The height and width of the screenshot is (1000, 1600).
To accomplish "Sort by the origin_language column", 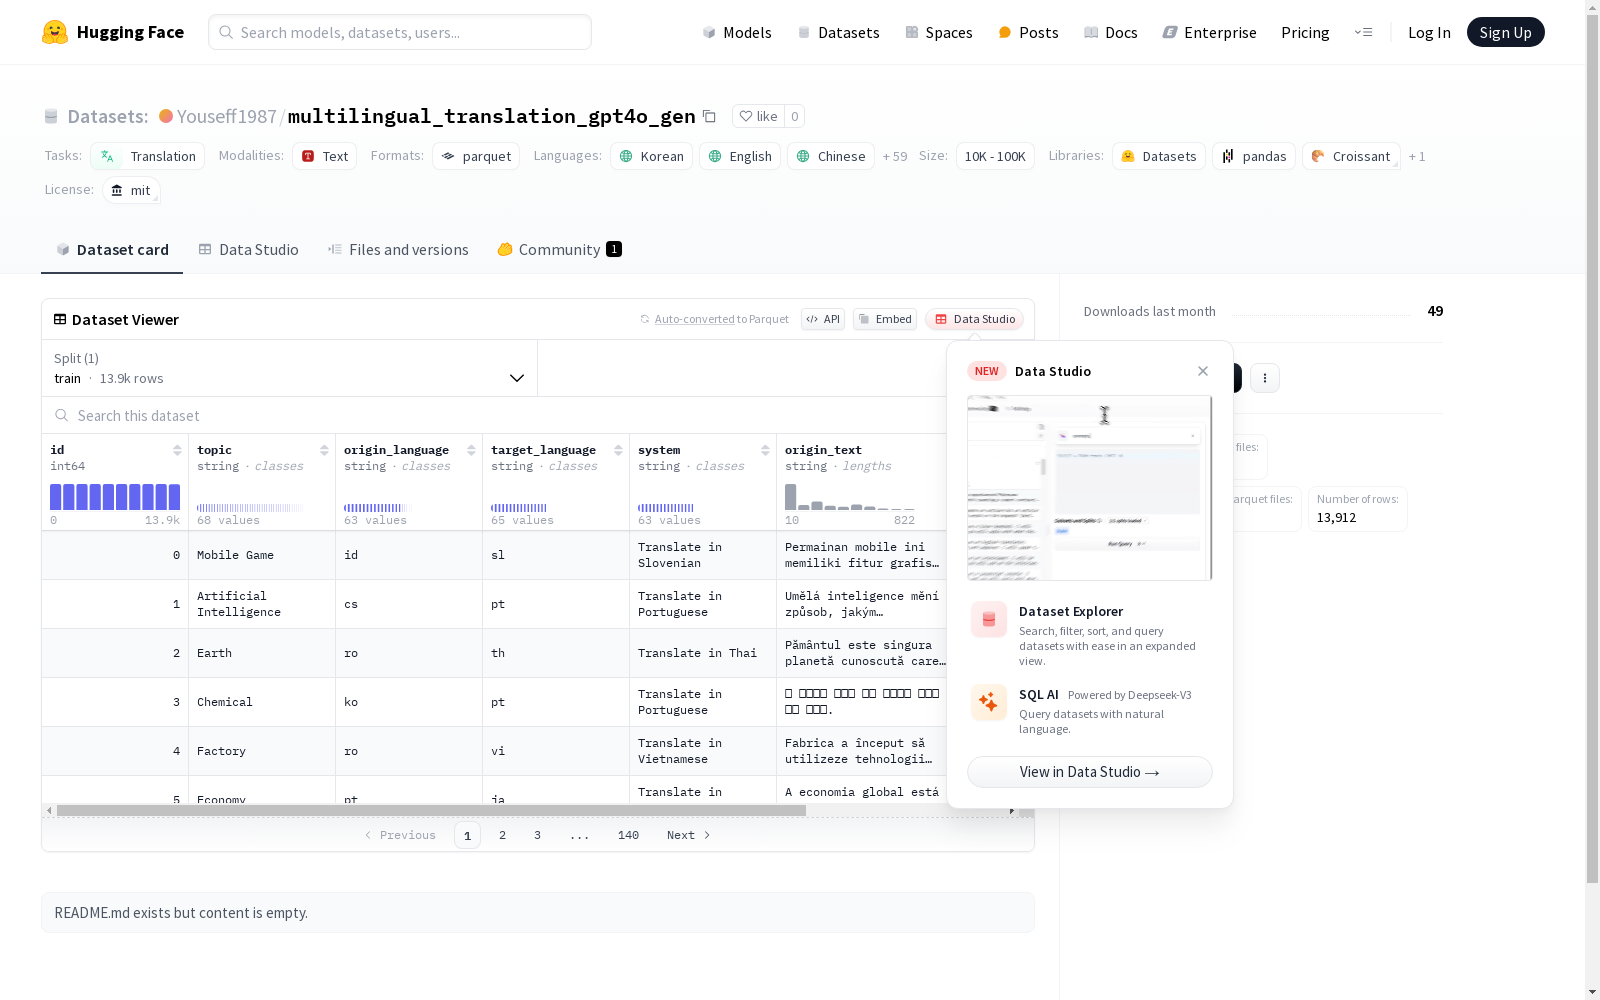I will point(471,450).
